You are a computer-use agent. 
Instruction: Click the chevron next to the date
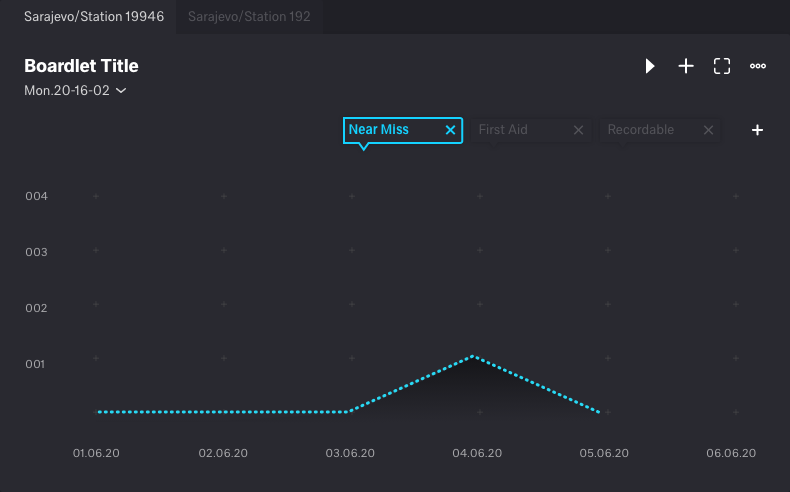(121, 91)
